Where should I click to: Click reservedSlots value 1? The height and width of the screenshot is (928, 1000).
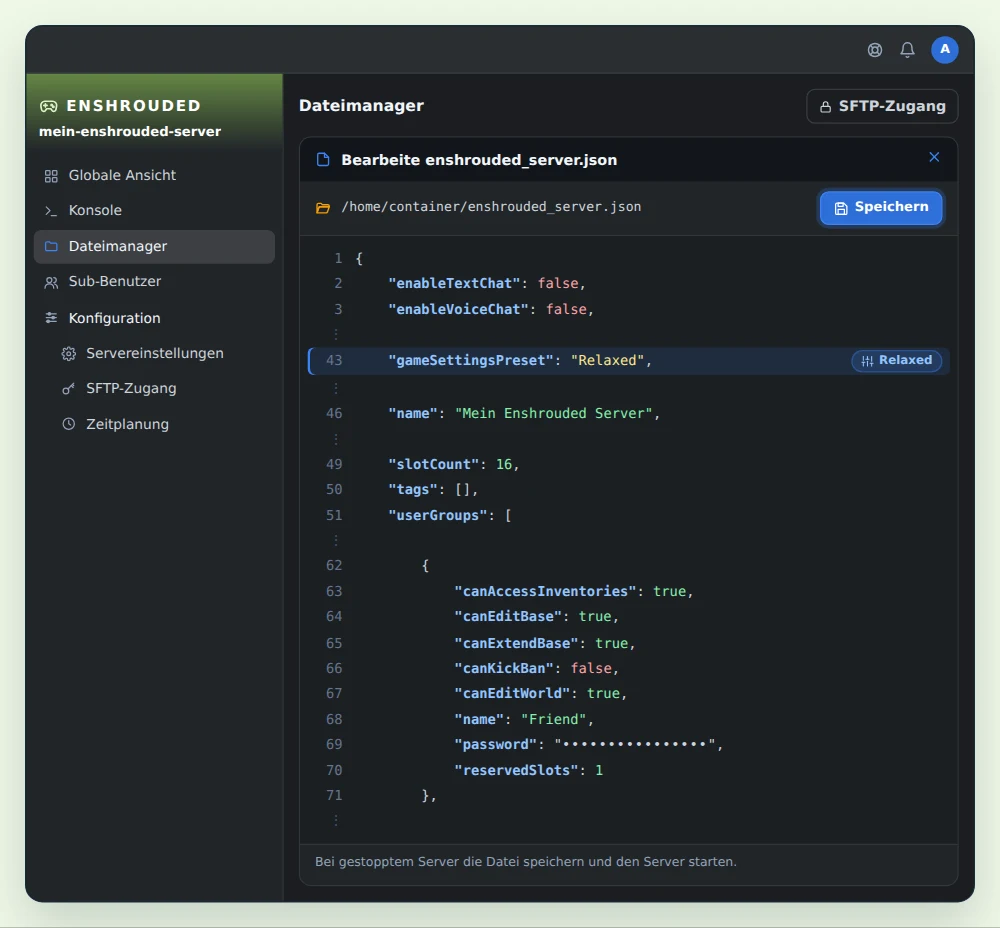click(x=599, y=770)
